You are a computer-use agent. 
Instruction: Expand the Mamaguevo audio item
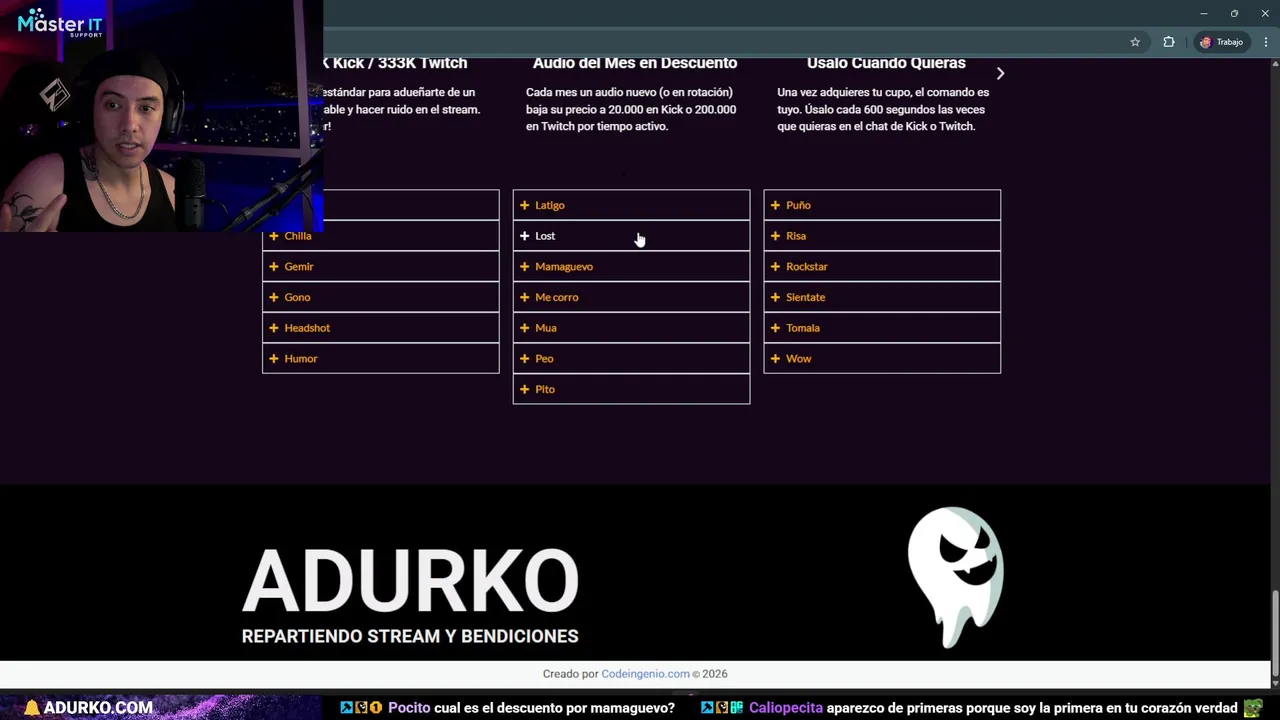pyautogui.click(x=631, y=267)
